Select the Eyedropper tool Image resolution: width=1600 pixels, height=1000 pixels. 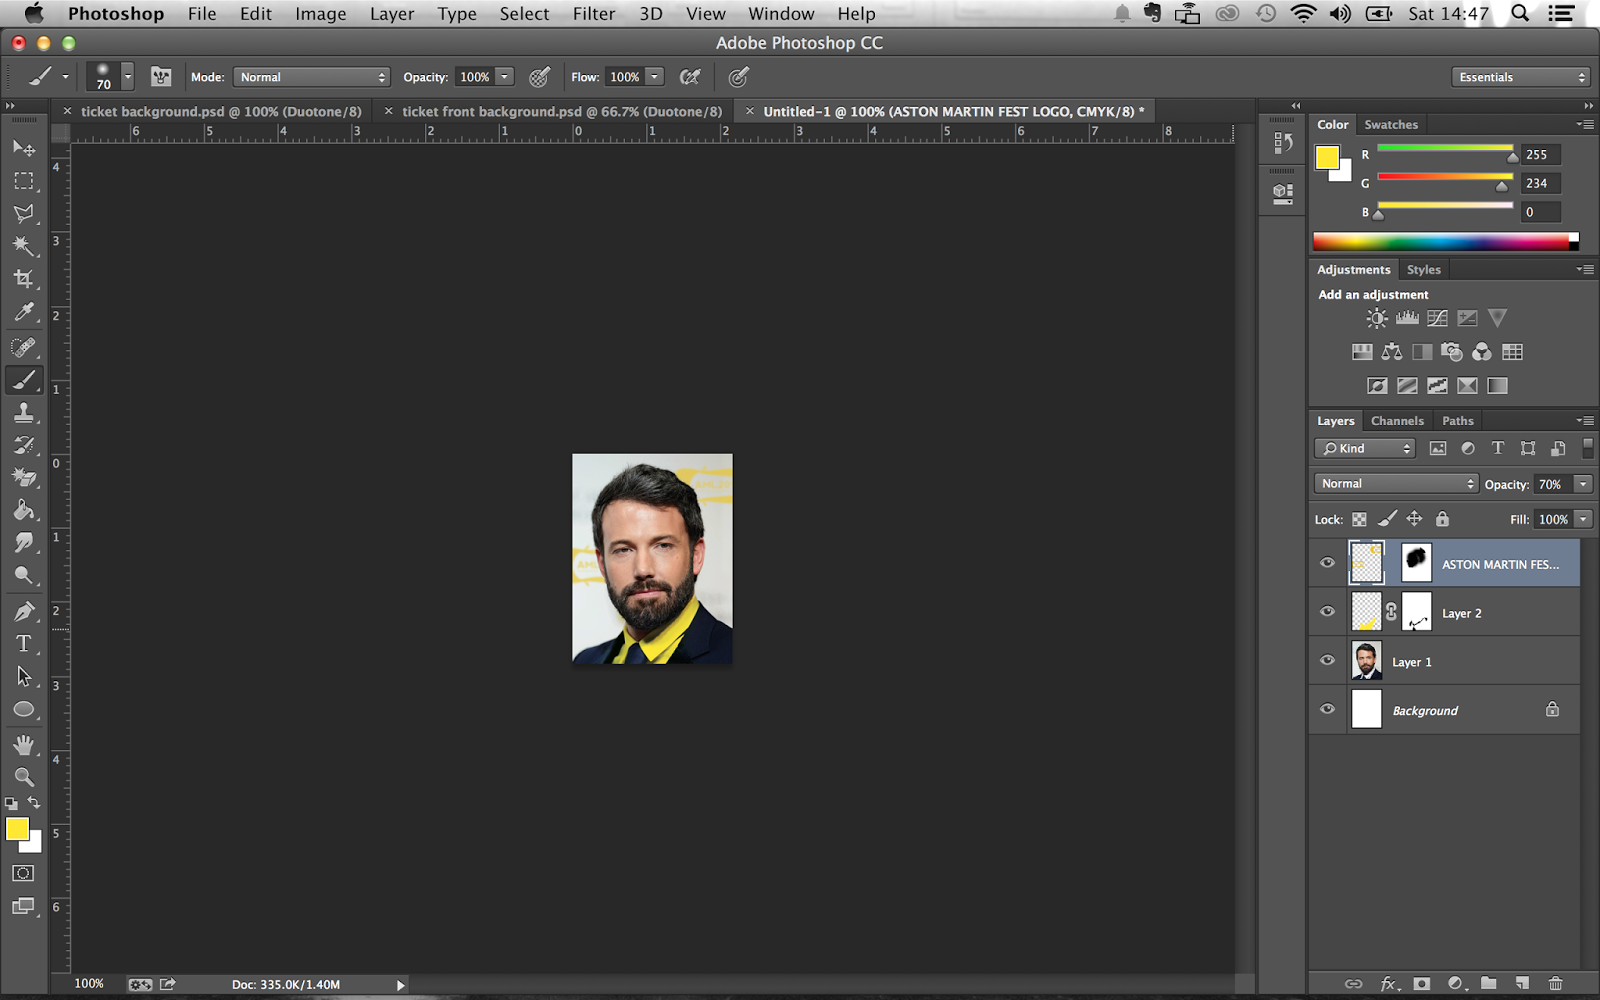[x=24, y=312]
